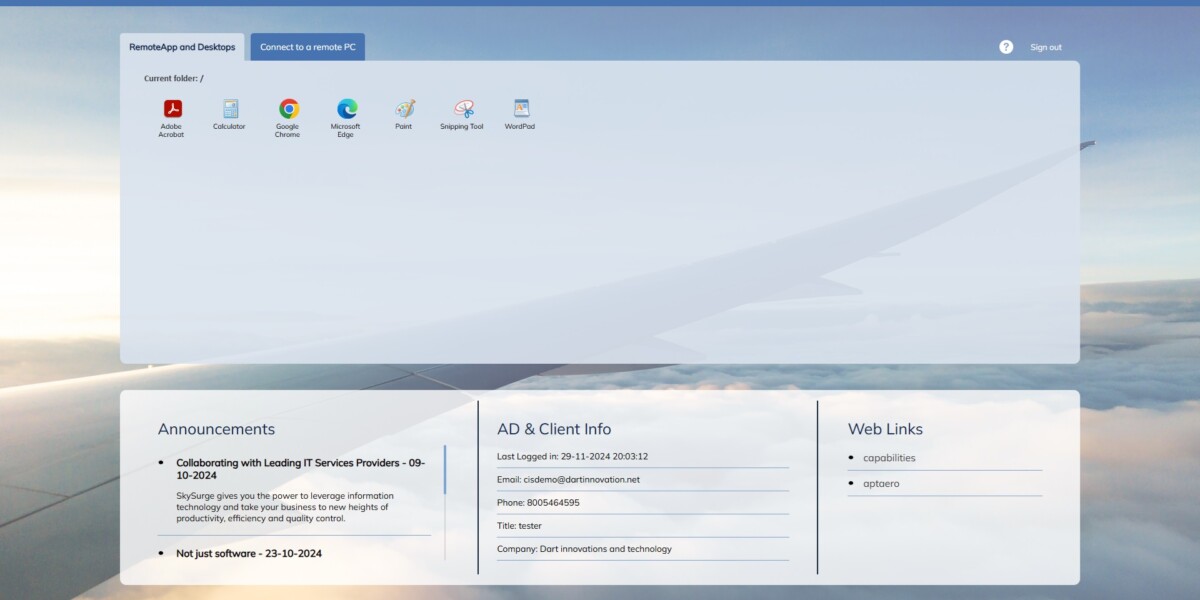
Task: Open the Calculator application
Action: pos(229,112)
